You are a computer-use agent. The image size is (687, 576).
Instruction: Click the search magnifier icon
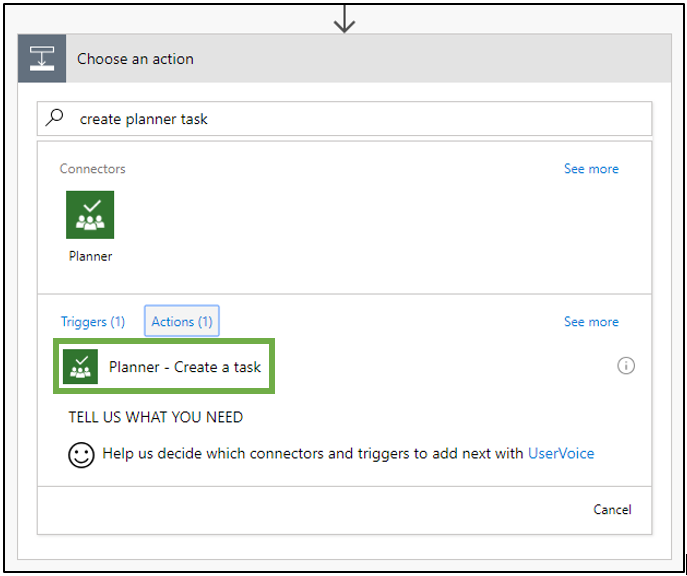55,118
